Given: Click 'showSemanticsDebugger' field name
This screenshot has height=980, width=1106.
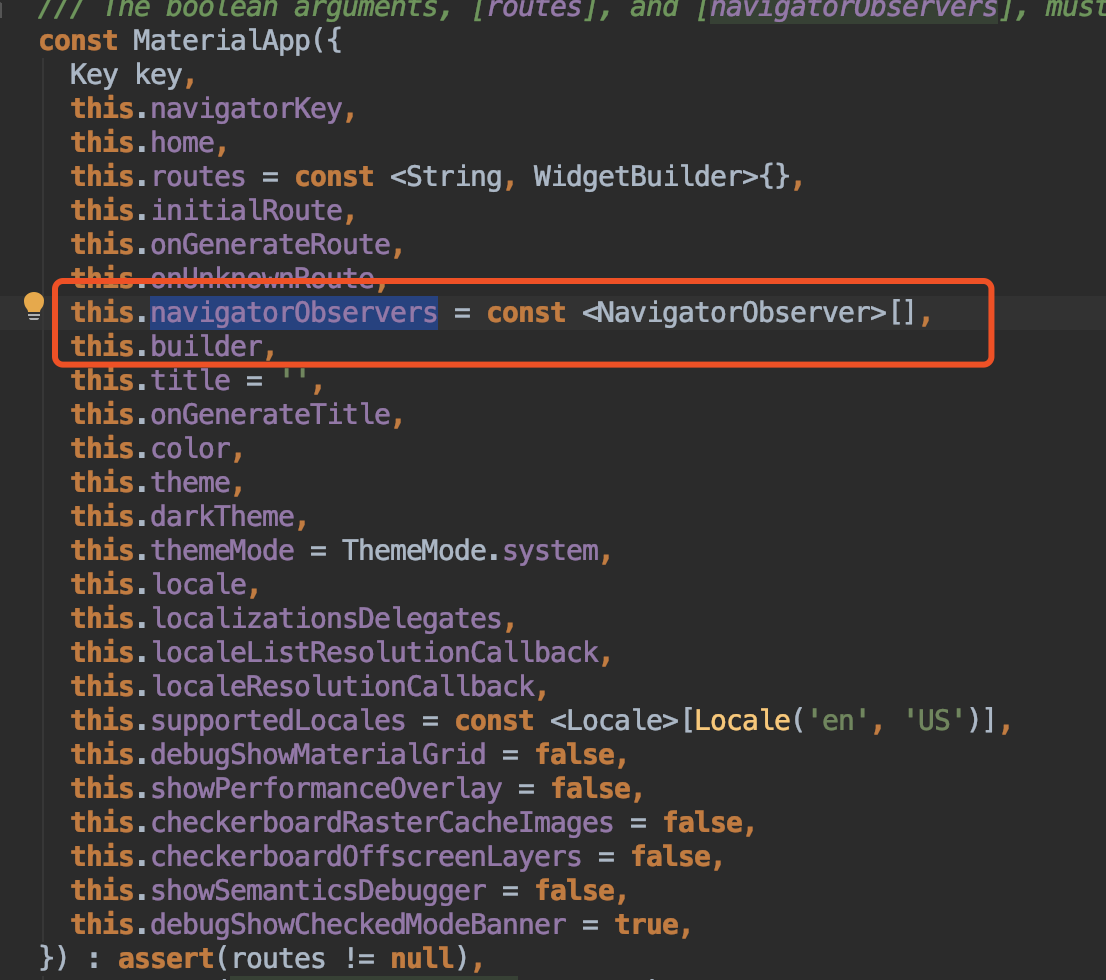Looking at the screenshot, I should [318, 890].
